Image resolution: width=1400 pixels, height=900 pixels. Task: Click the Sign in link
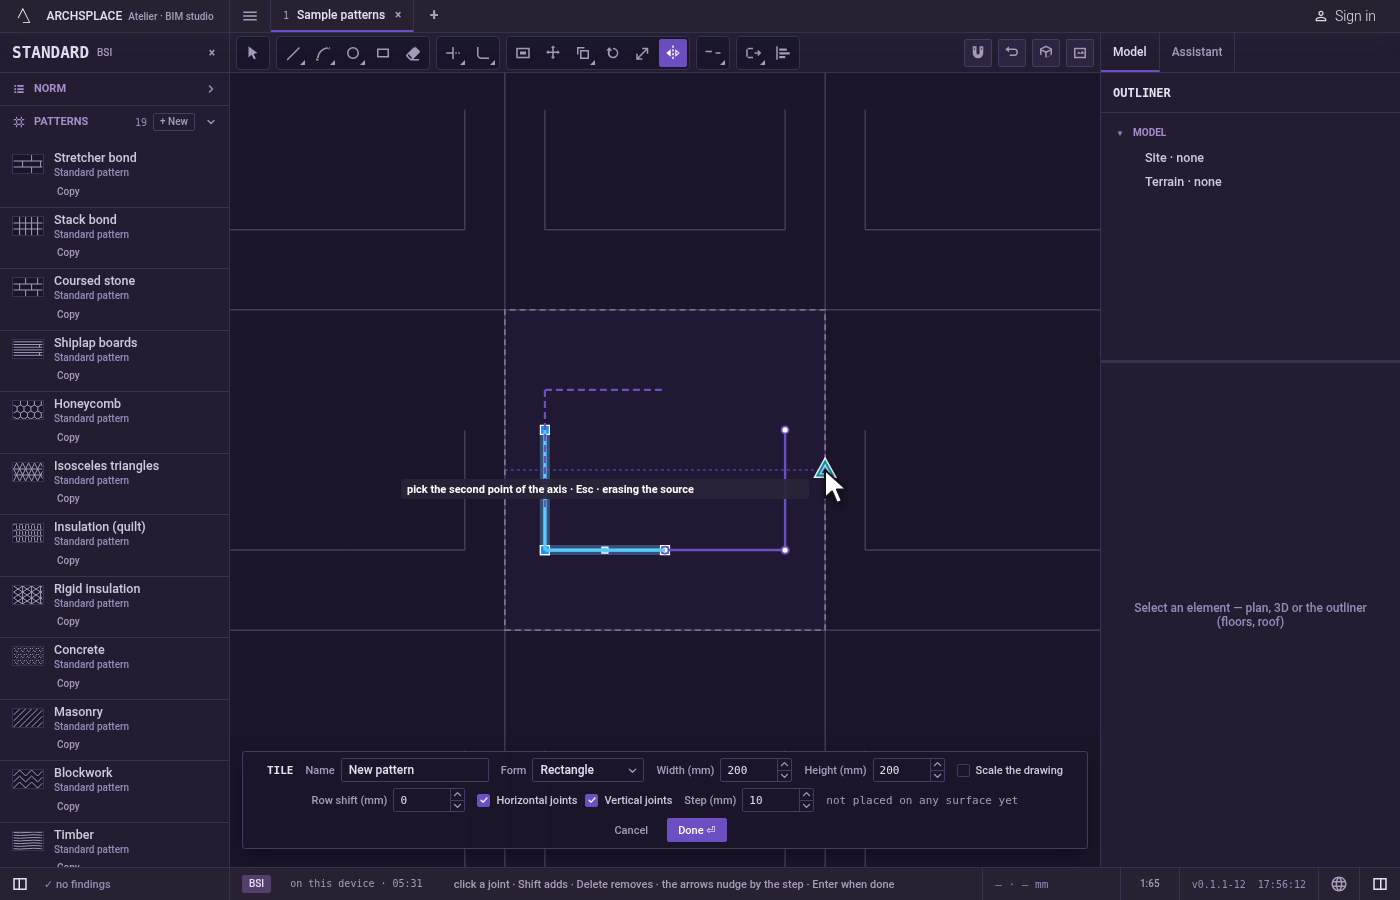click(x=1345, y=16)
